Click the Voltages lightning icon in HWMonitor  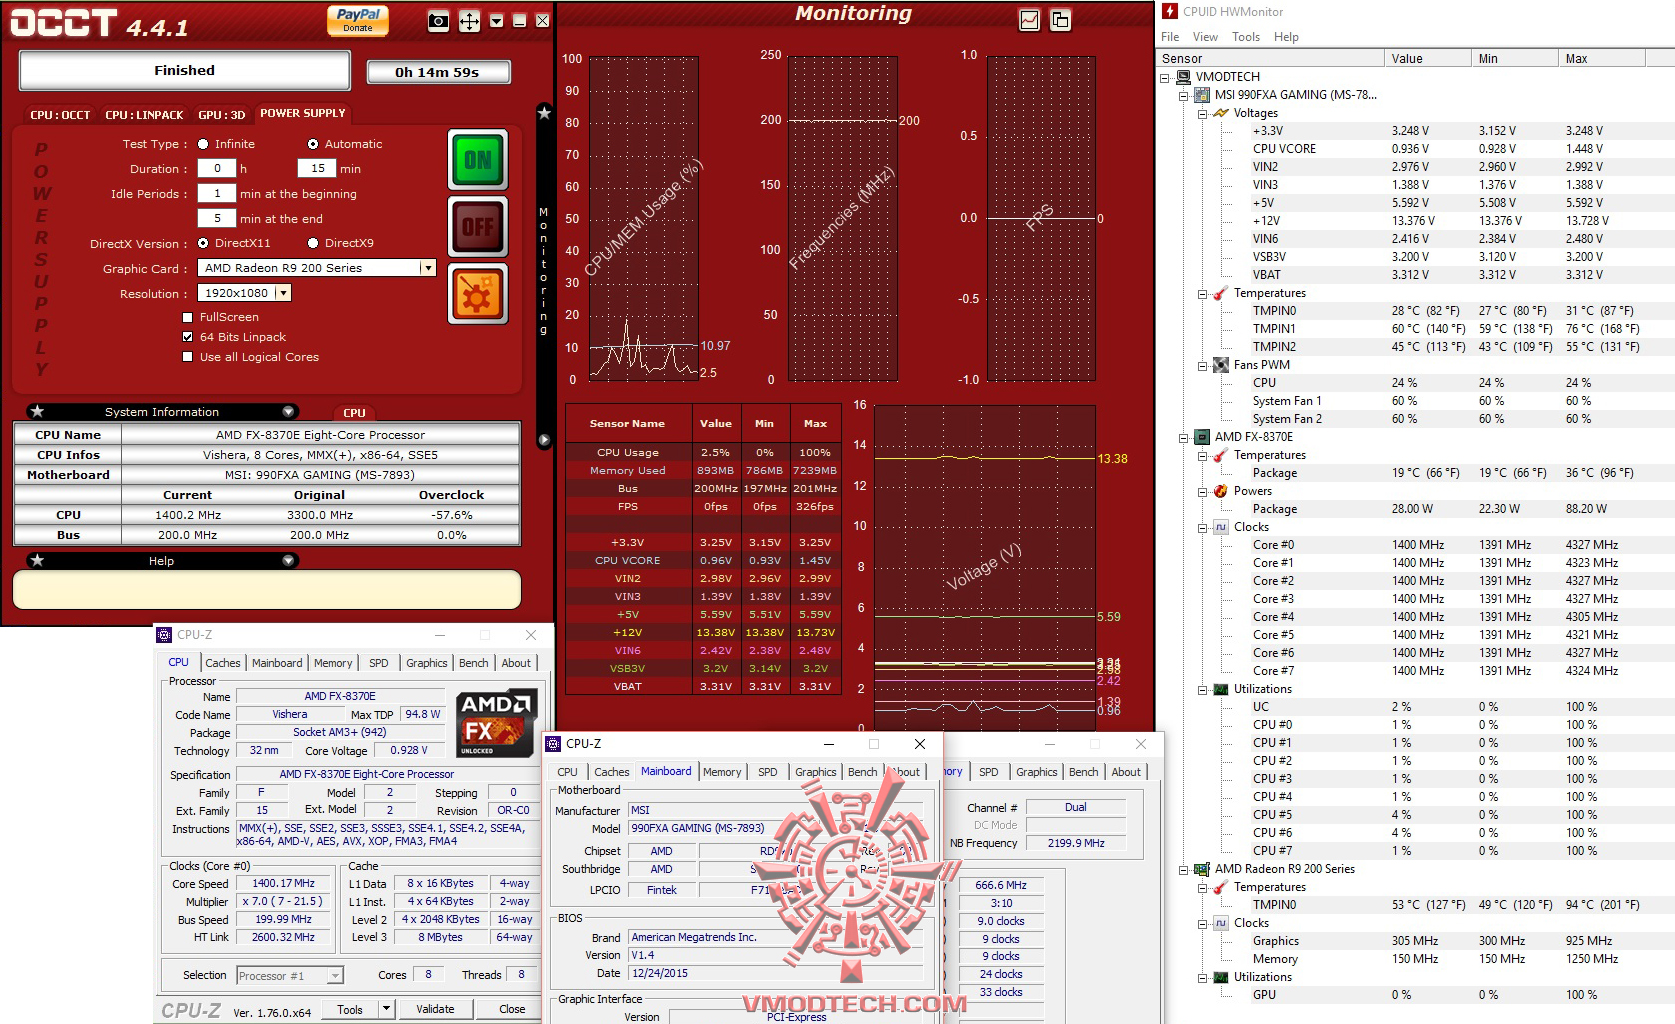pos(1221,113)
